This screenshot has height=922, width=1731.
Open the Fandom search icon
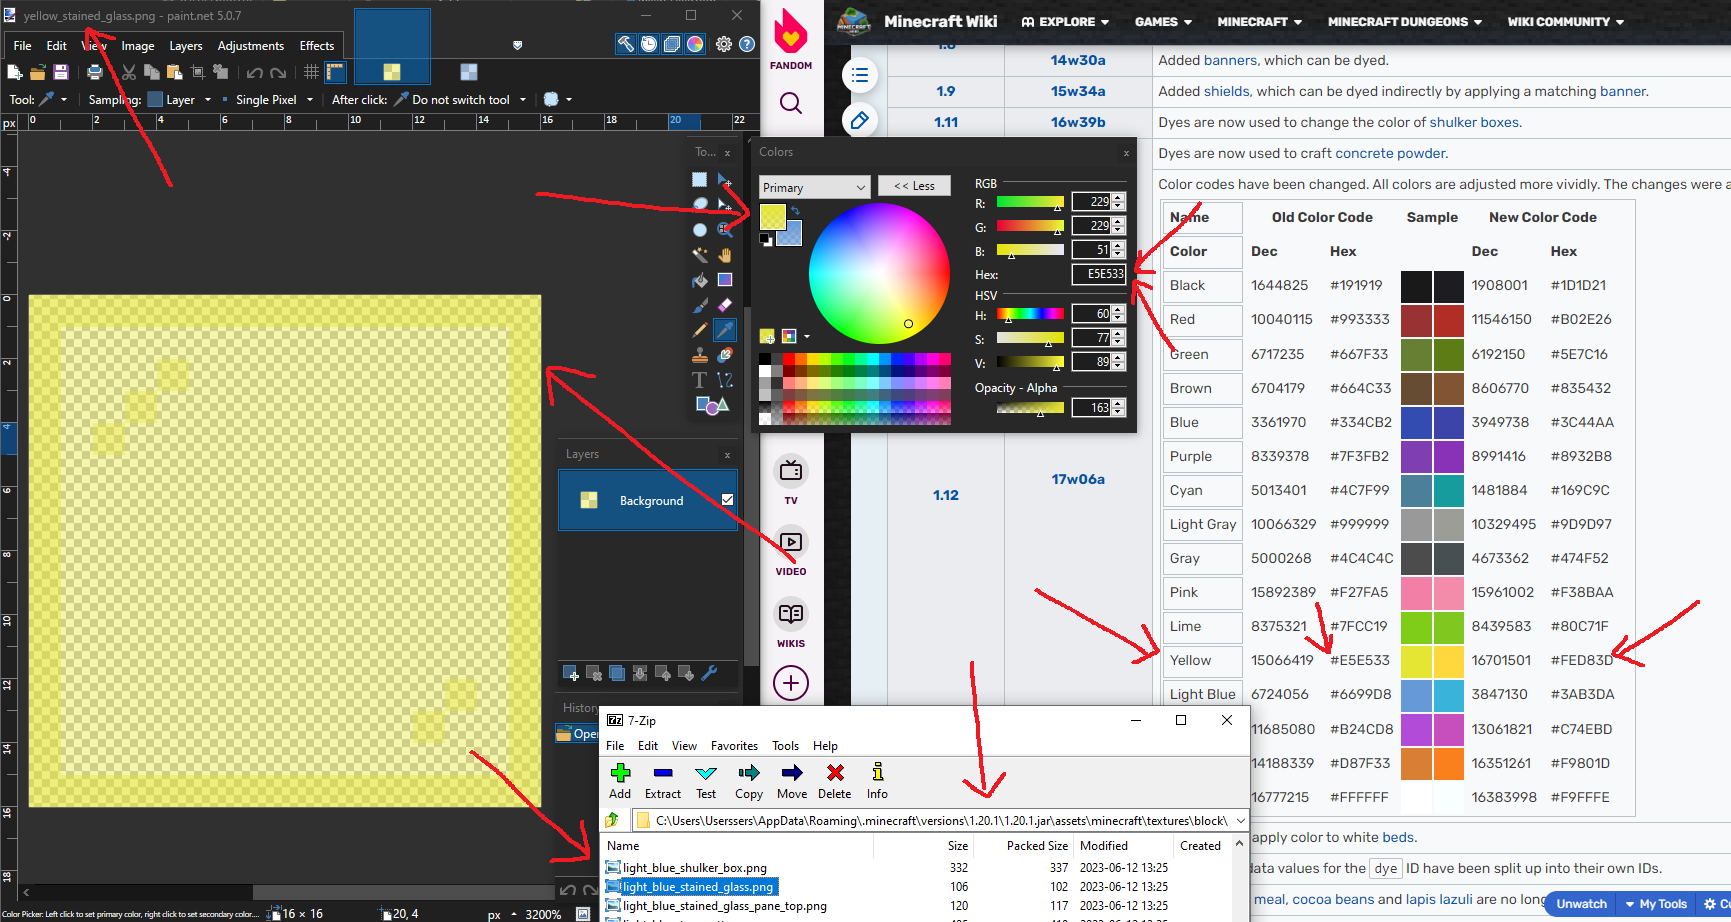791,103
